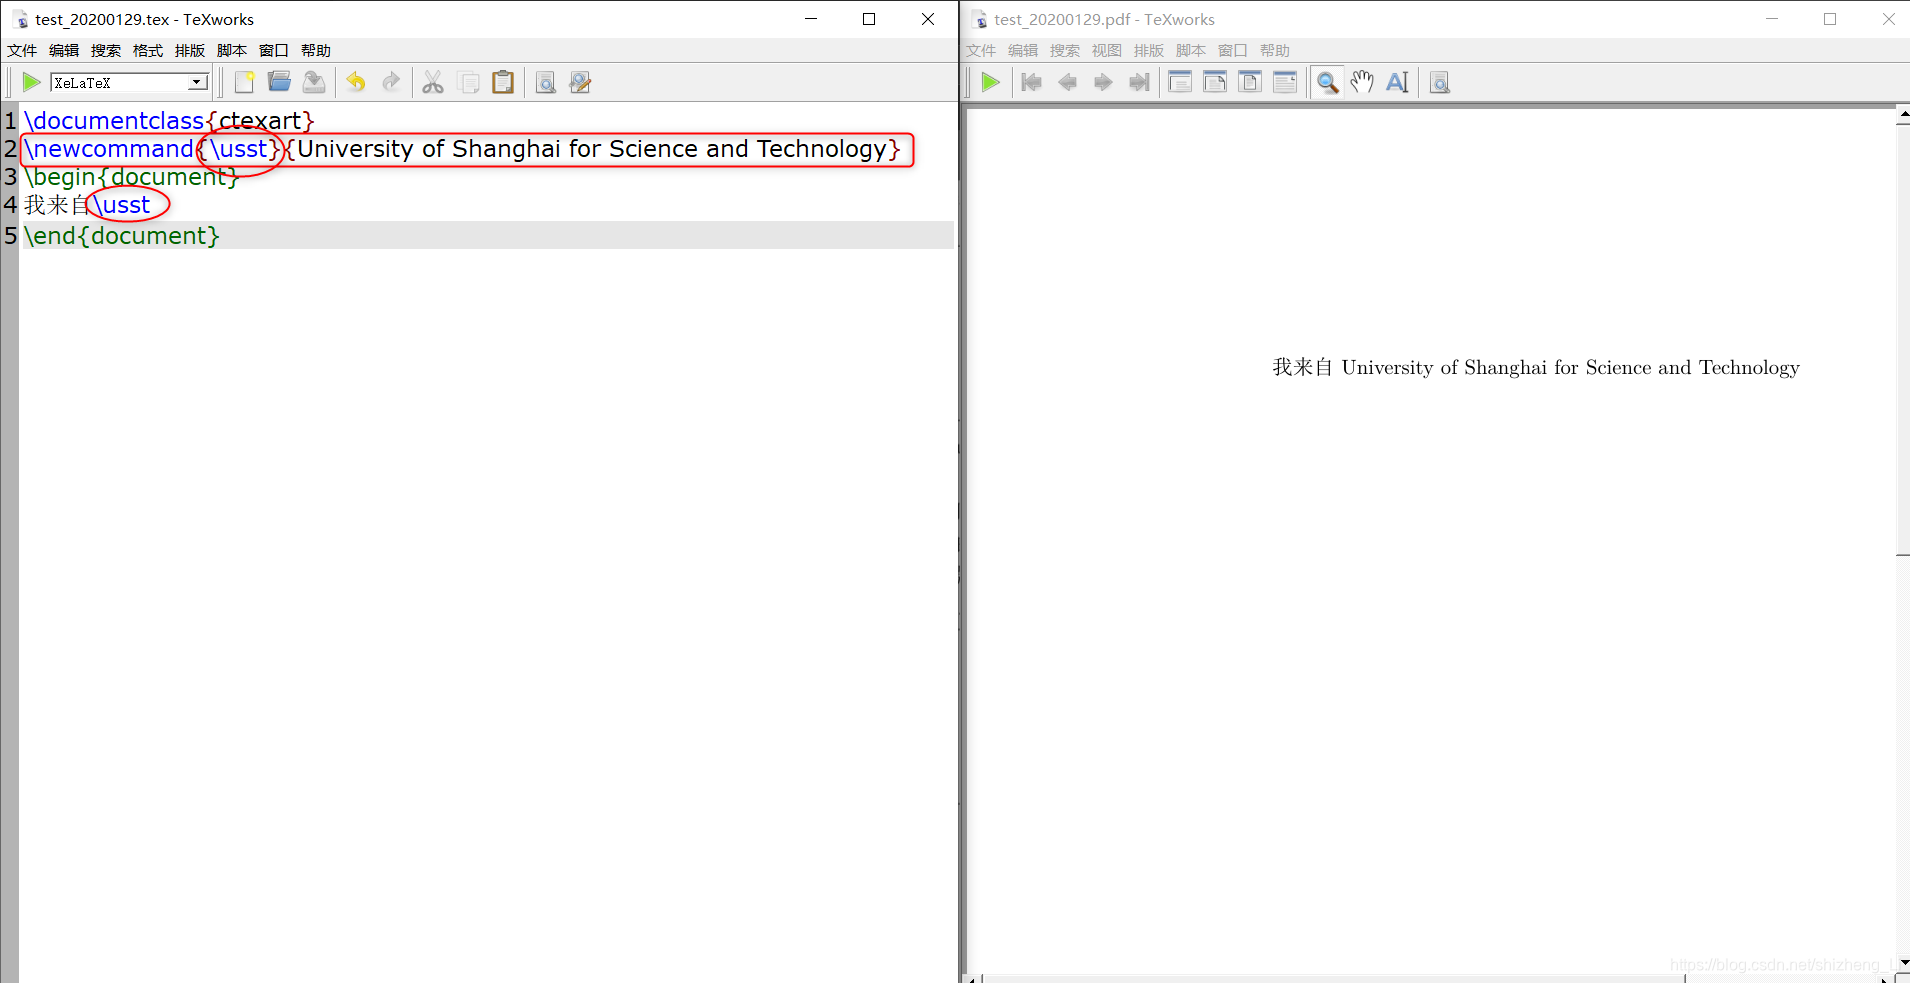Open the 排版 menu in editor window
The height and width of the screenshot is (983, 1910).
pyautogui.click(x=190, y=50)
